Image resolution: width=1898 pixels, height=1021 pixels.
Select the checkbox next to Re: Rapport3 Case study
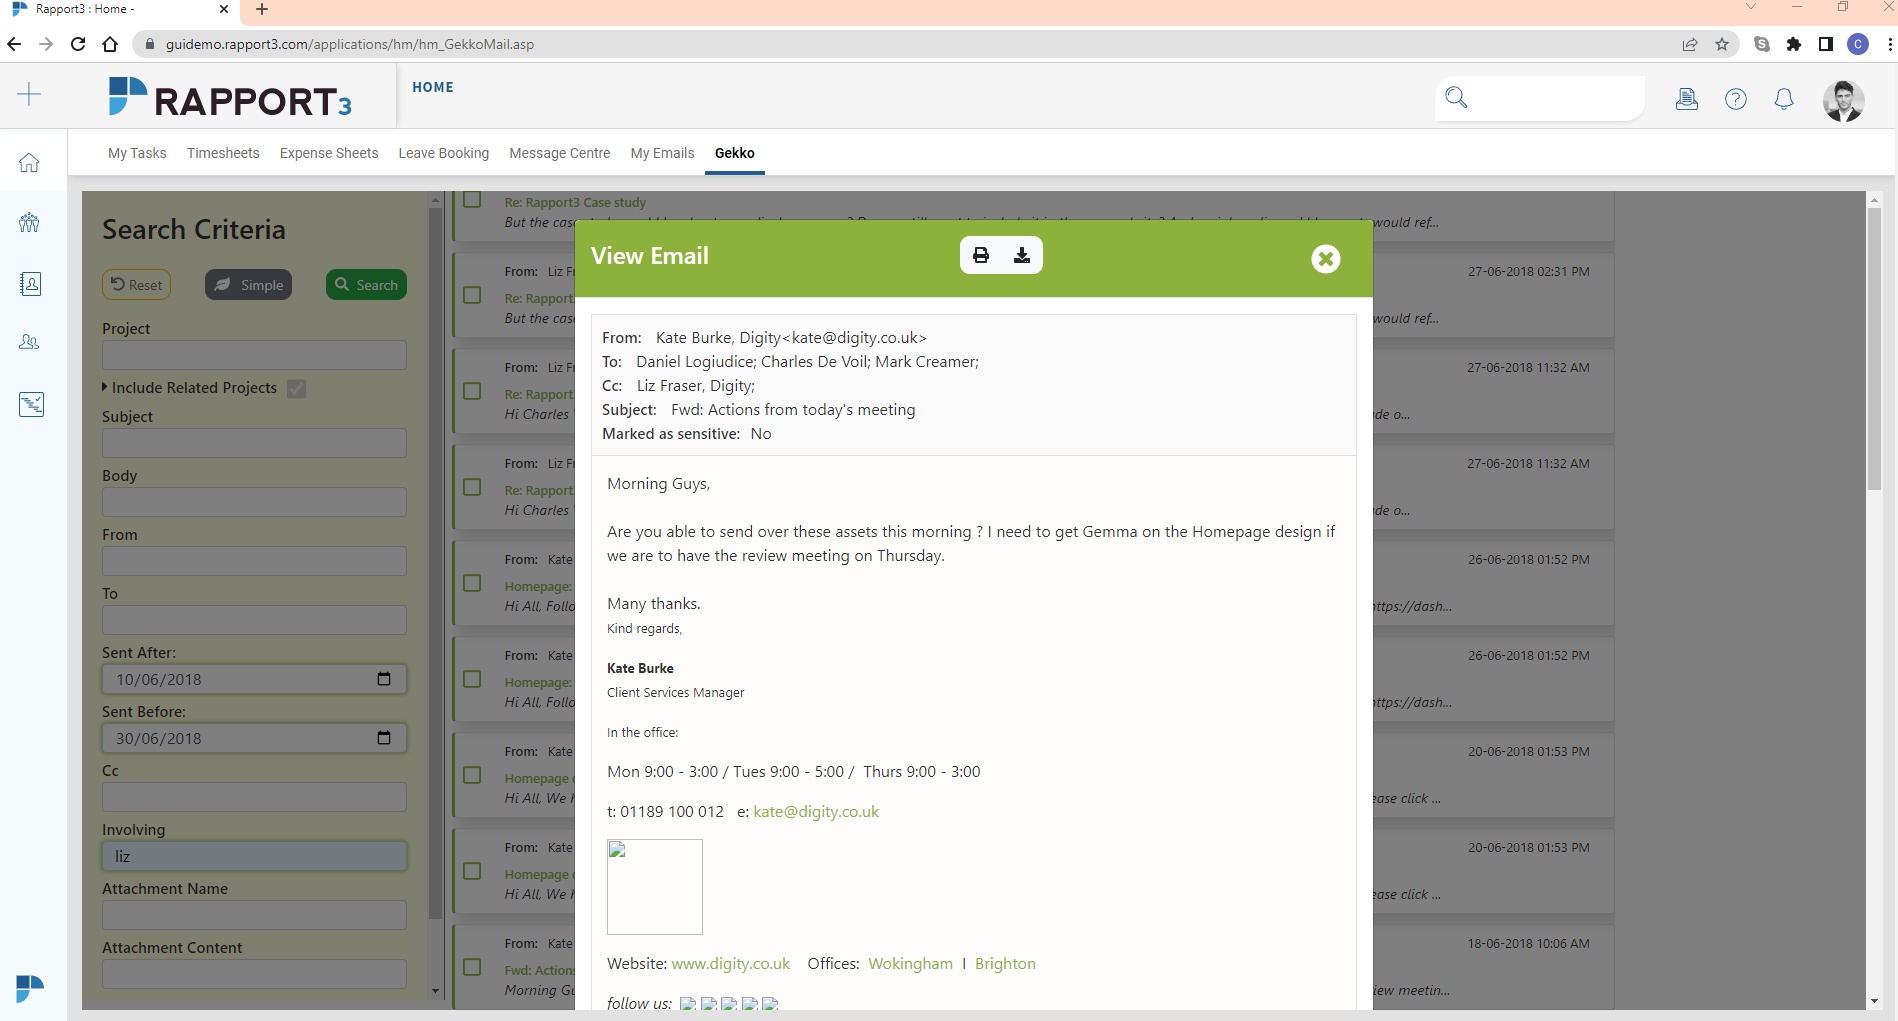click(x=471, y=199)
